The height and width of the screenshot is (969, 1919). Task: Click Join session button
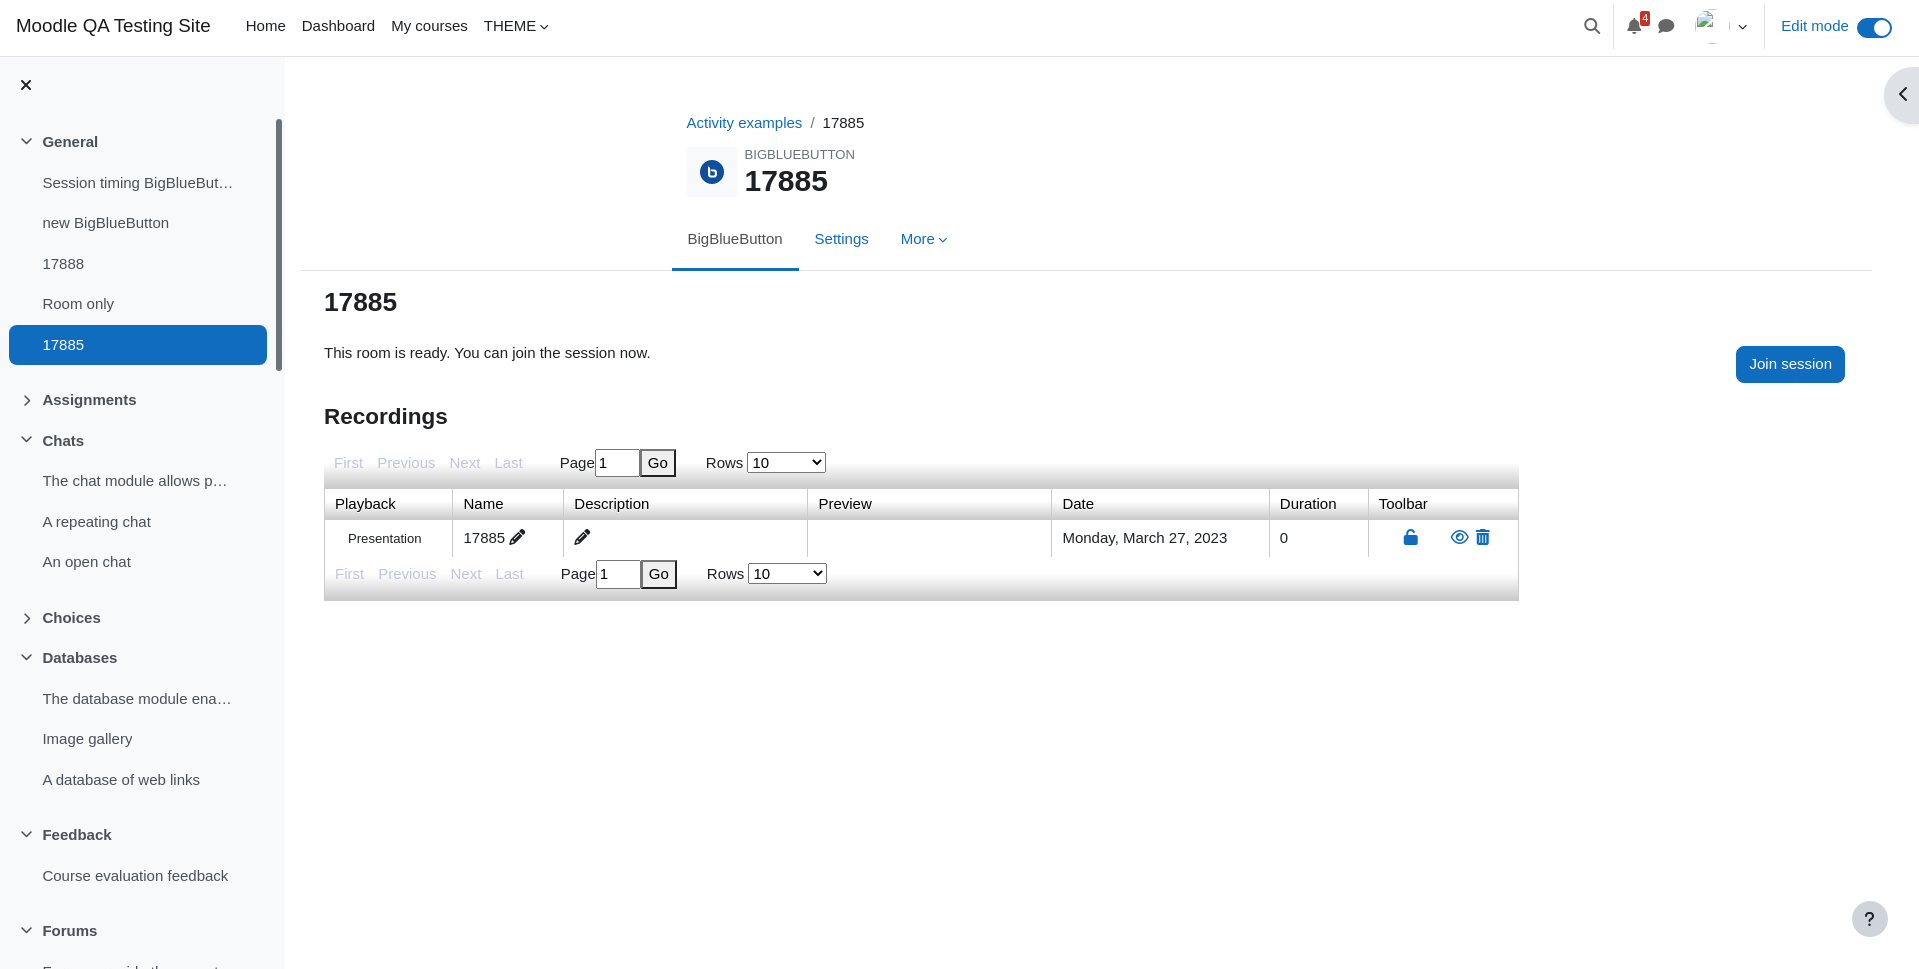click(x=1790, y=364)
